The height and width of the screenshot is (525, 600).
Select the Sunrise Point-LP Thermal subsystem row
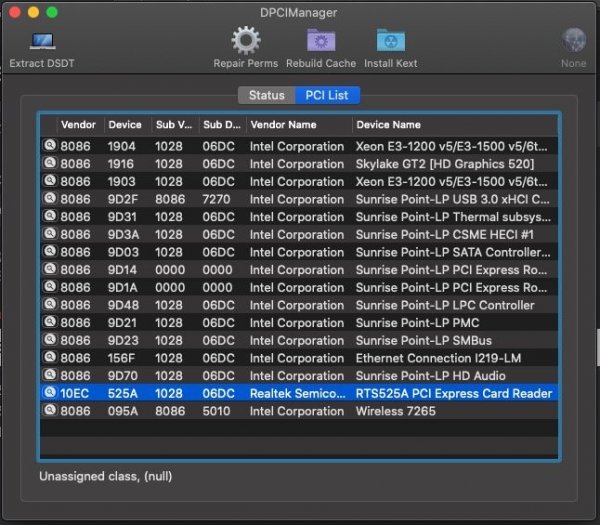tap(452, 217)
